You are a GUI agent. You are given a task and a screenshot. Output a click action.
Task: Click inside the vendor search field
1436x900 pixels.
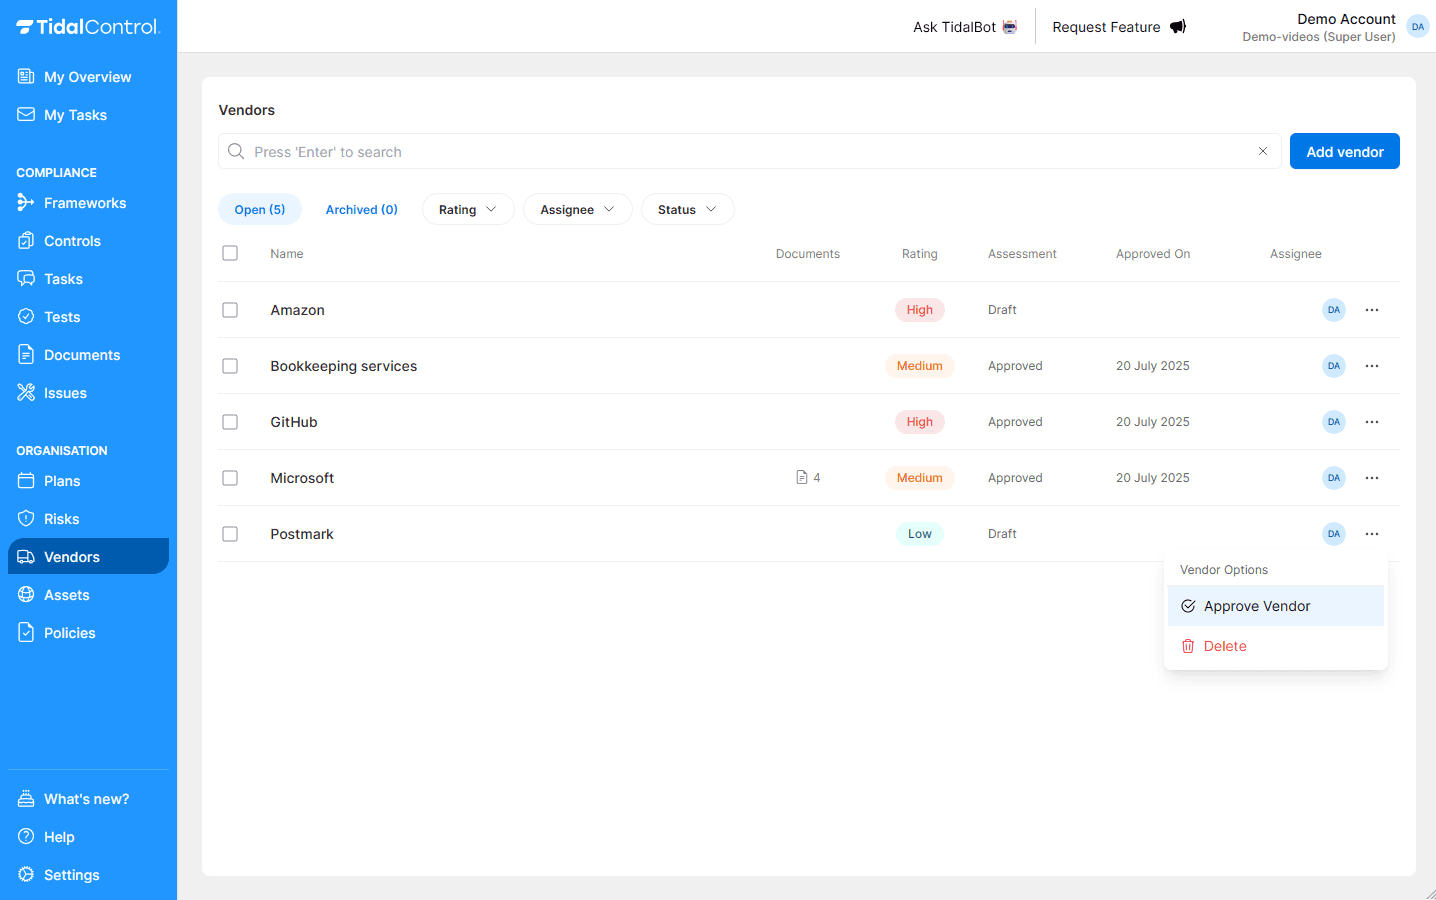tap(700, 151)
